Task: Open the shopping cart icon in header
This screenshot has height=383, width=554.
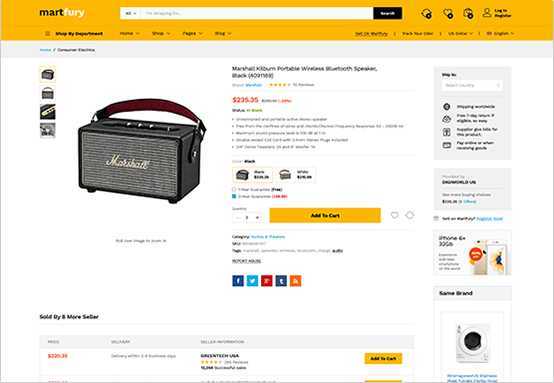Action: tap(468, 14)
